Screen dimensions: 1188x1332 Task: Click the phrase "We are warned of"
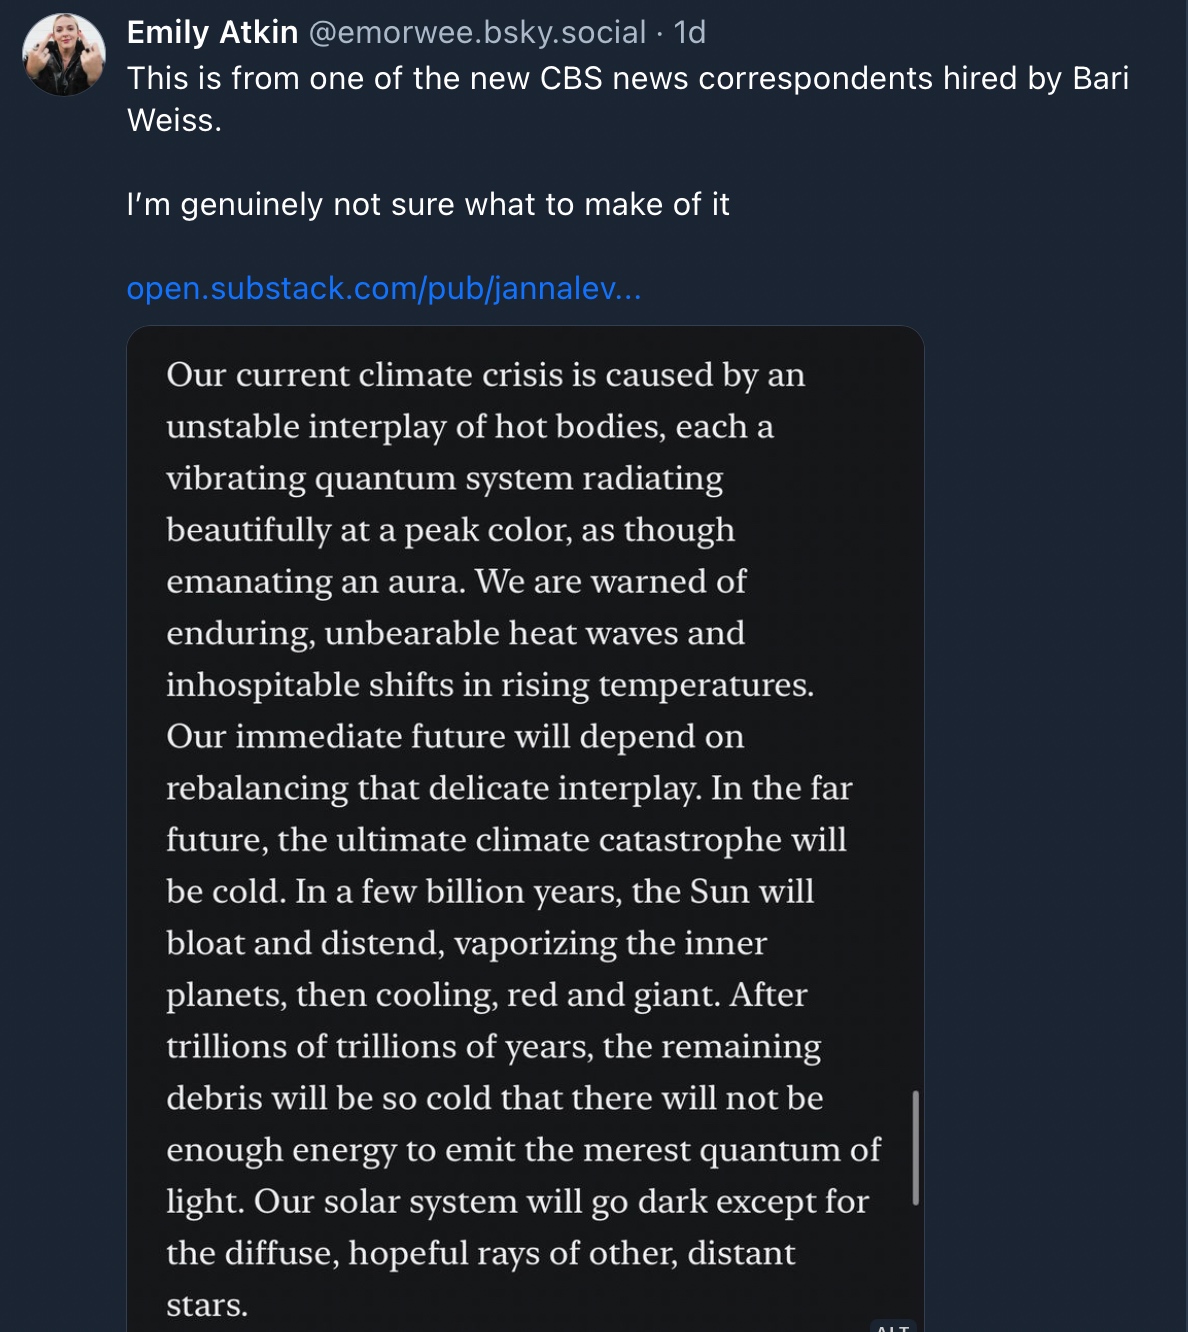610,581
